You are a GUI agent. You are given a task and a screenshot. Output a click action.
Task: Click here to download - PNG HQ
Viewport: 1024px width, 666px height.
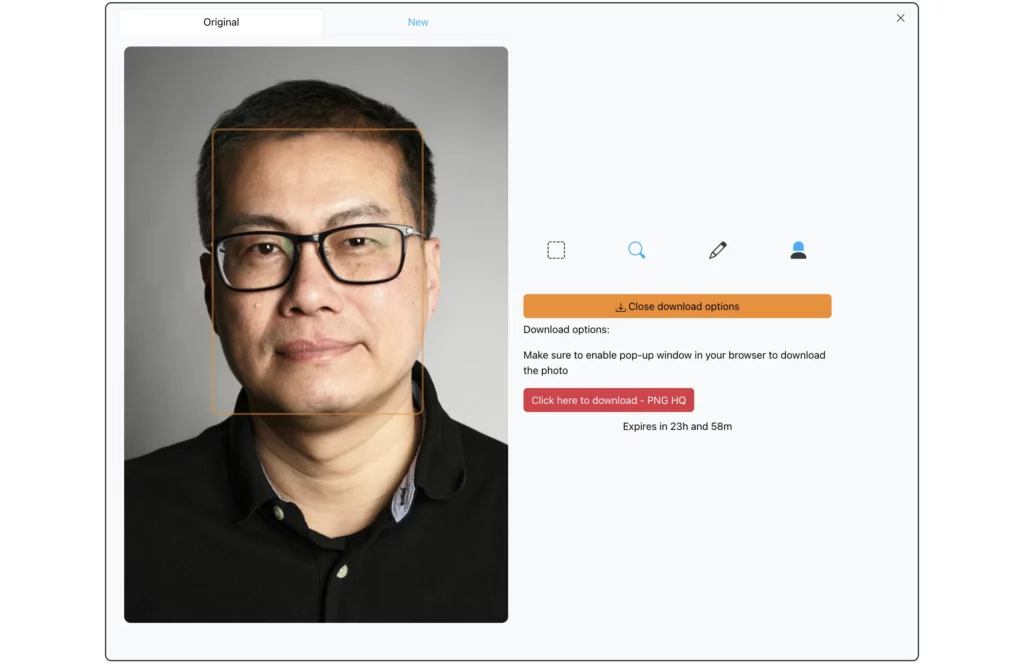(x=608, y=400)
